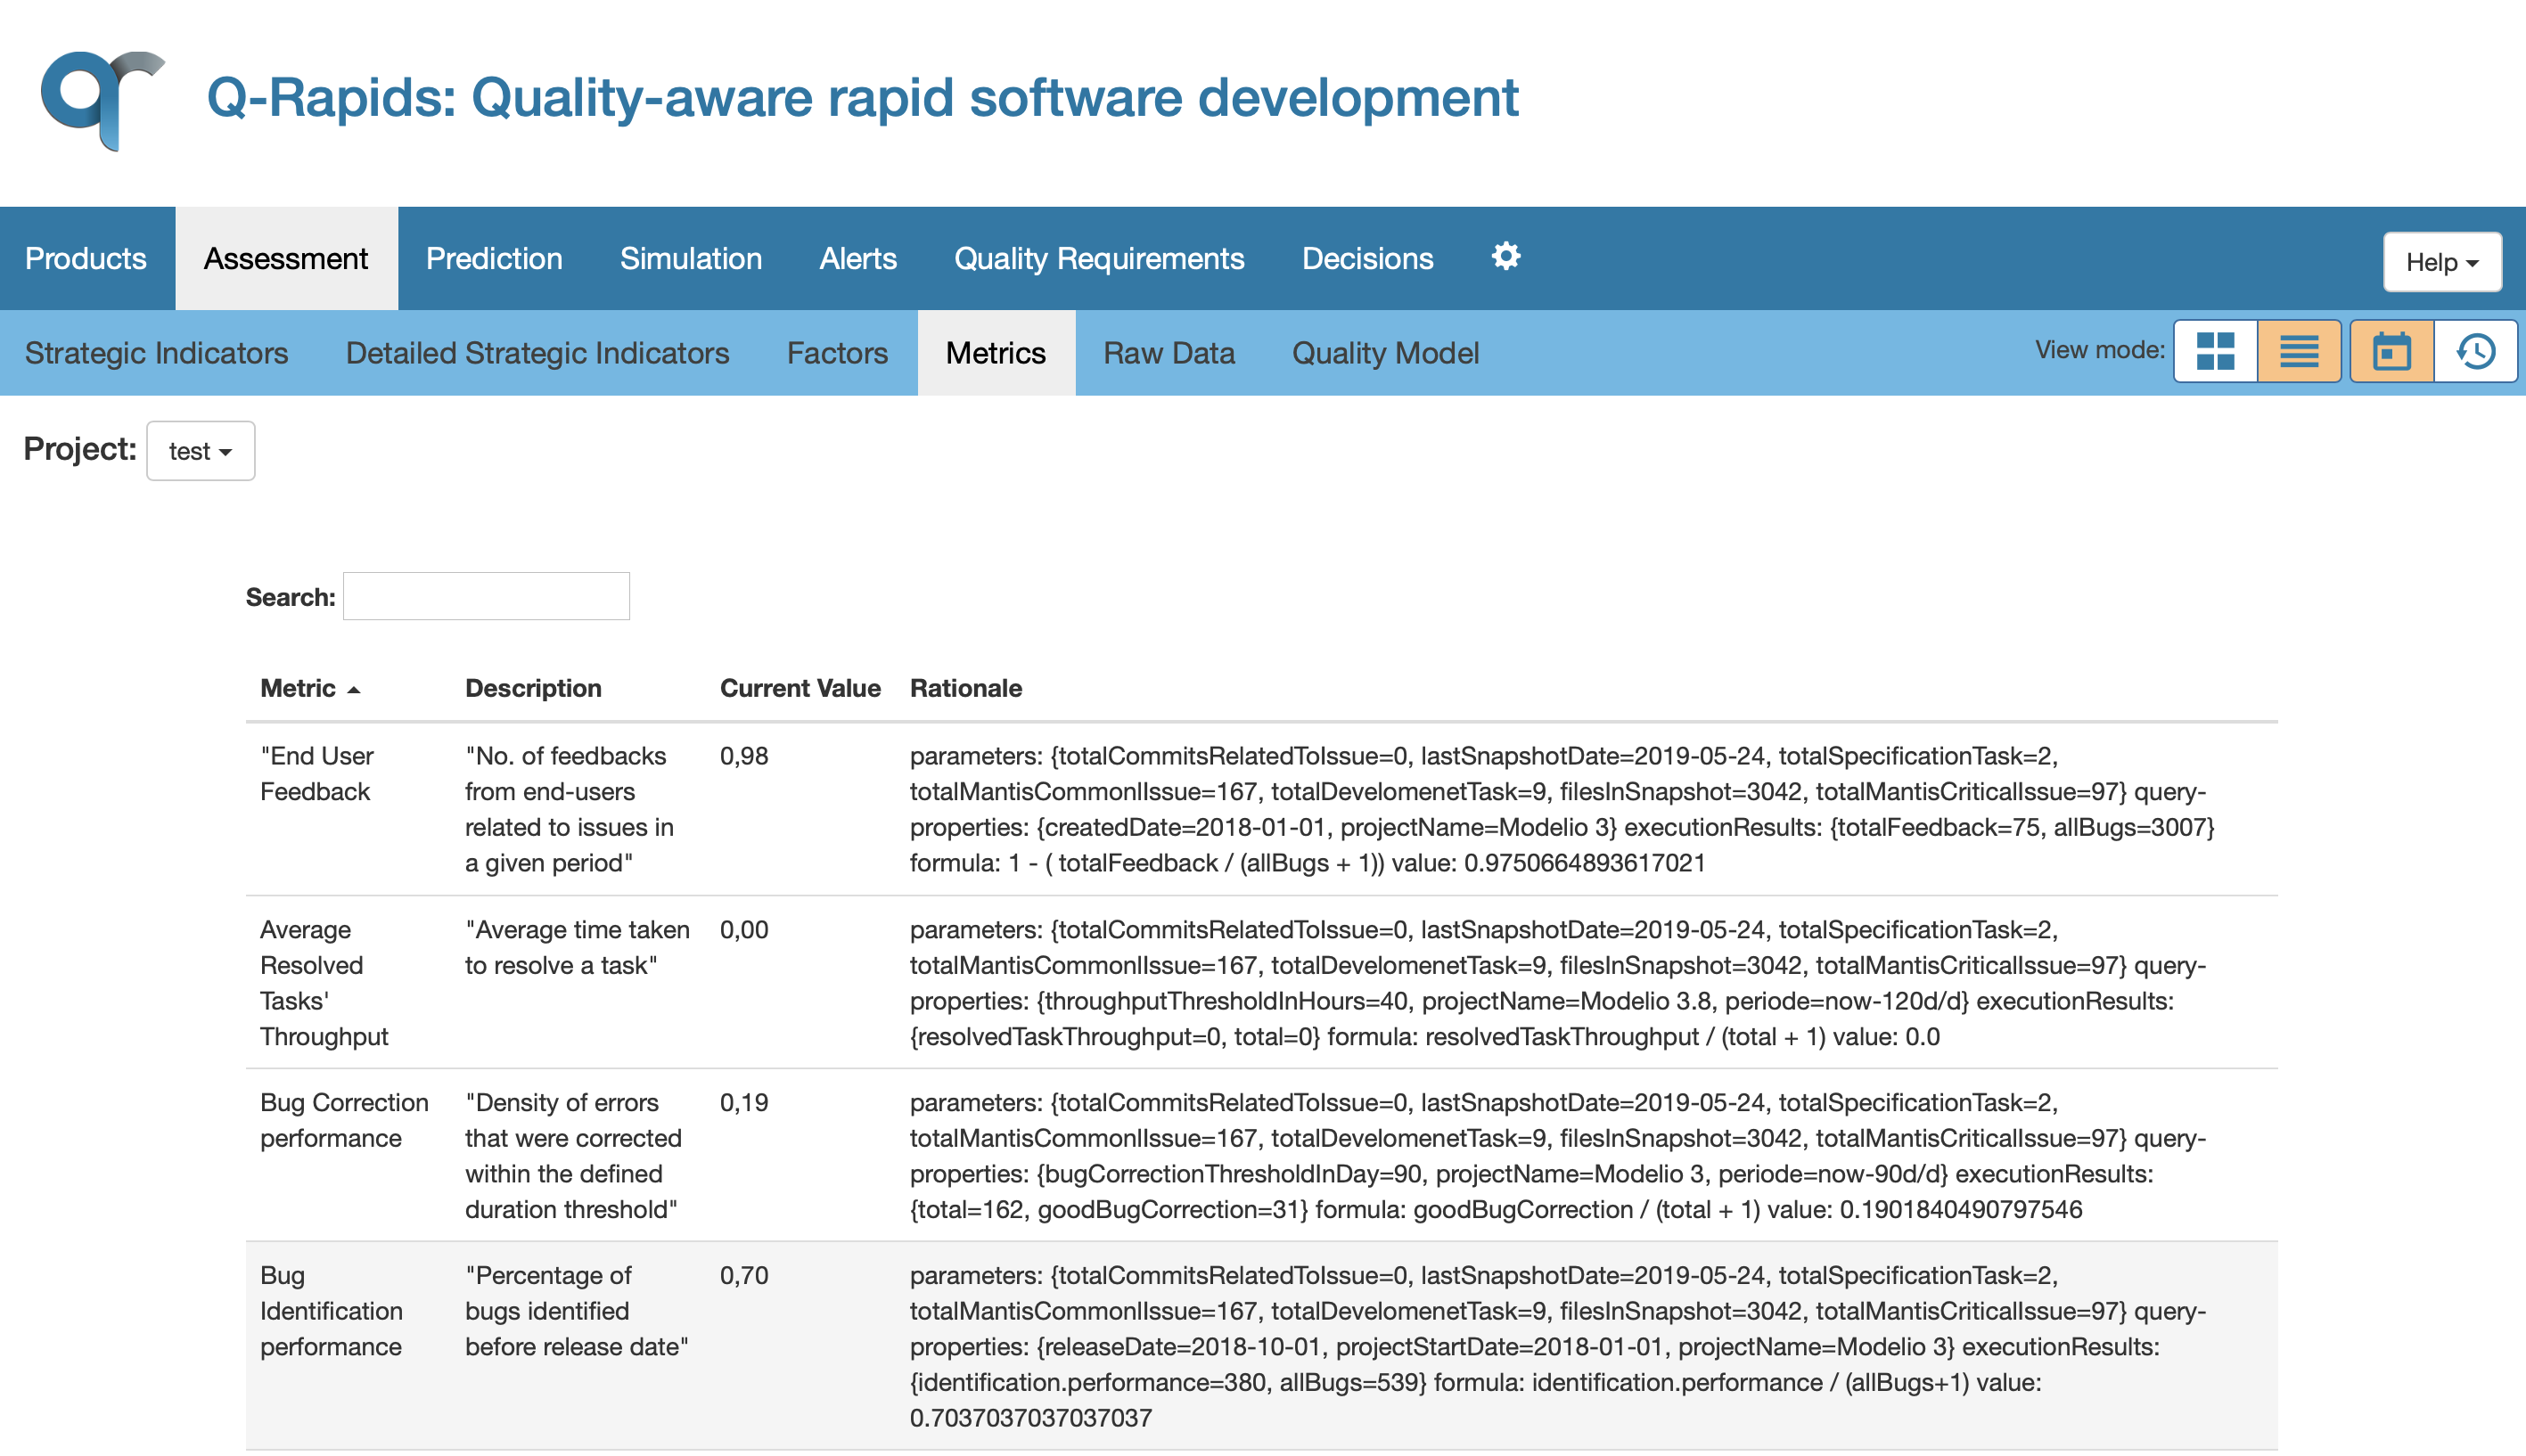This screenshot has width=2526, height=1456.
Task: Open the settings gear in navbar
Action: pos(1505,257)
